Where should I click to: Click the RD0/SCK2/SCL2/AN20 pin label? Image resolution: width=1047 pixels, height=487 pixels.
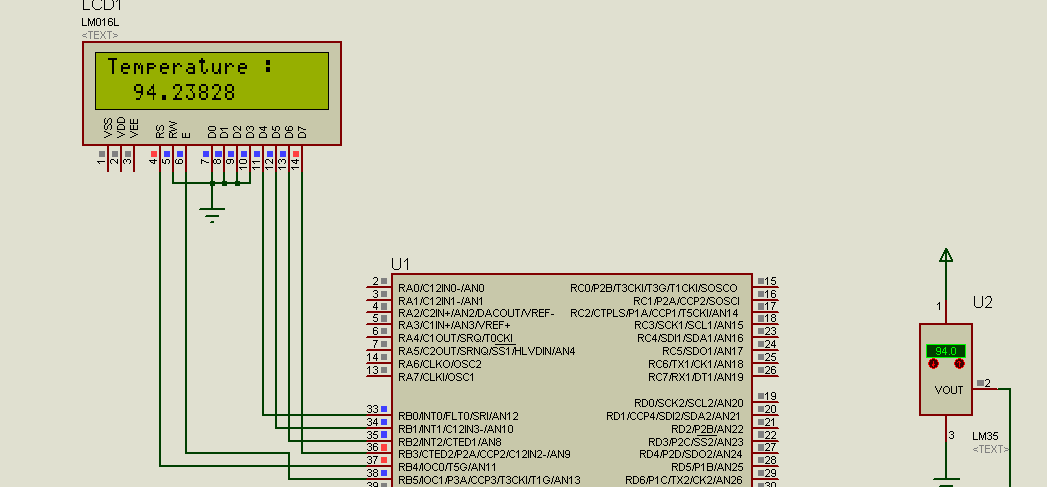coord(688,403)
